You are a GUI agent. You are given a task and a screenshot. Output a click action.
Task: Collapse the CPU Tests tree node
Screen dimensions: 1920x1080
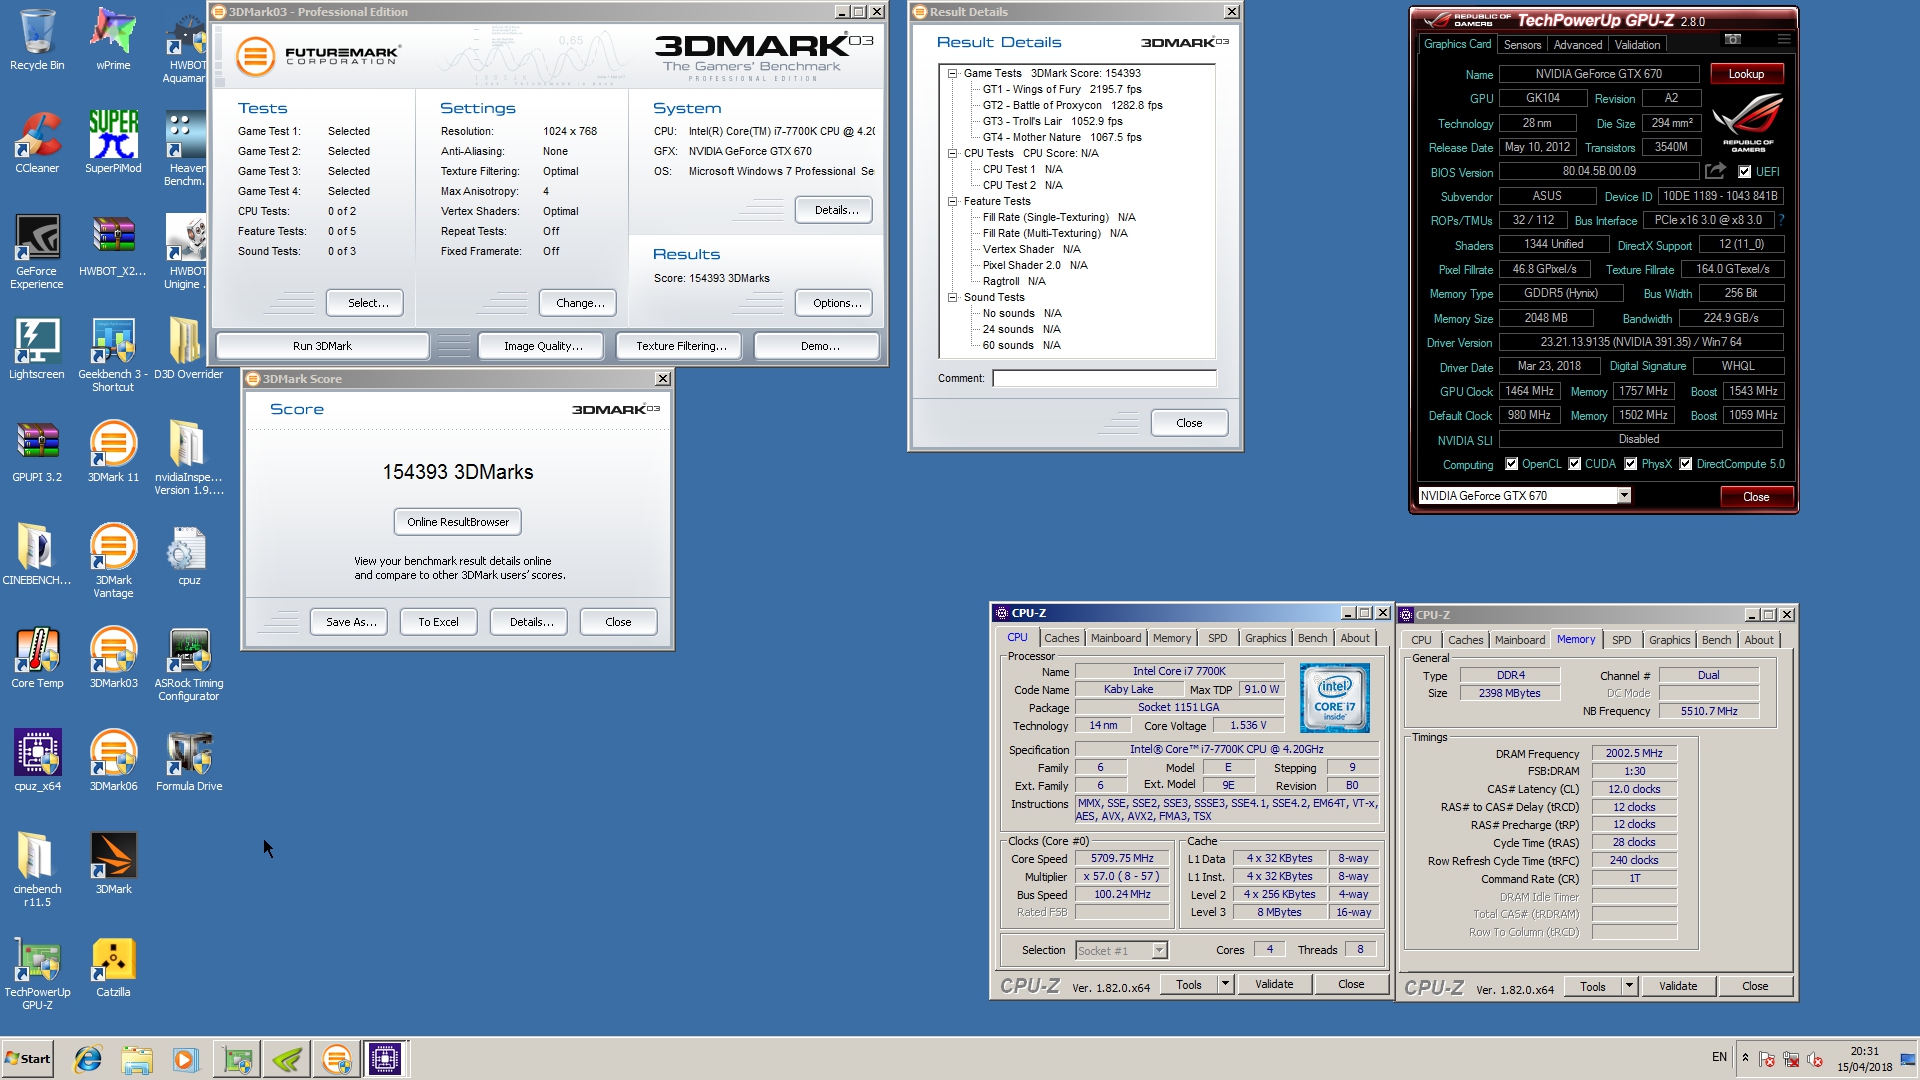(x=953, y=153)
